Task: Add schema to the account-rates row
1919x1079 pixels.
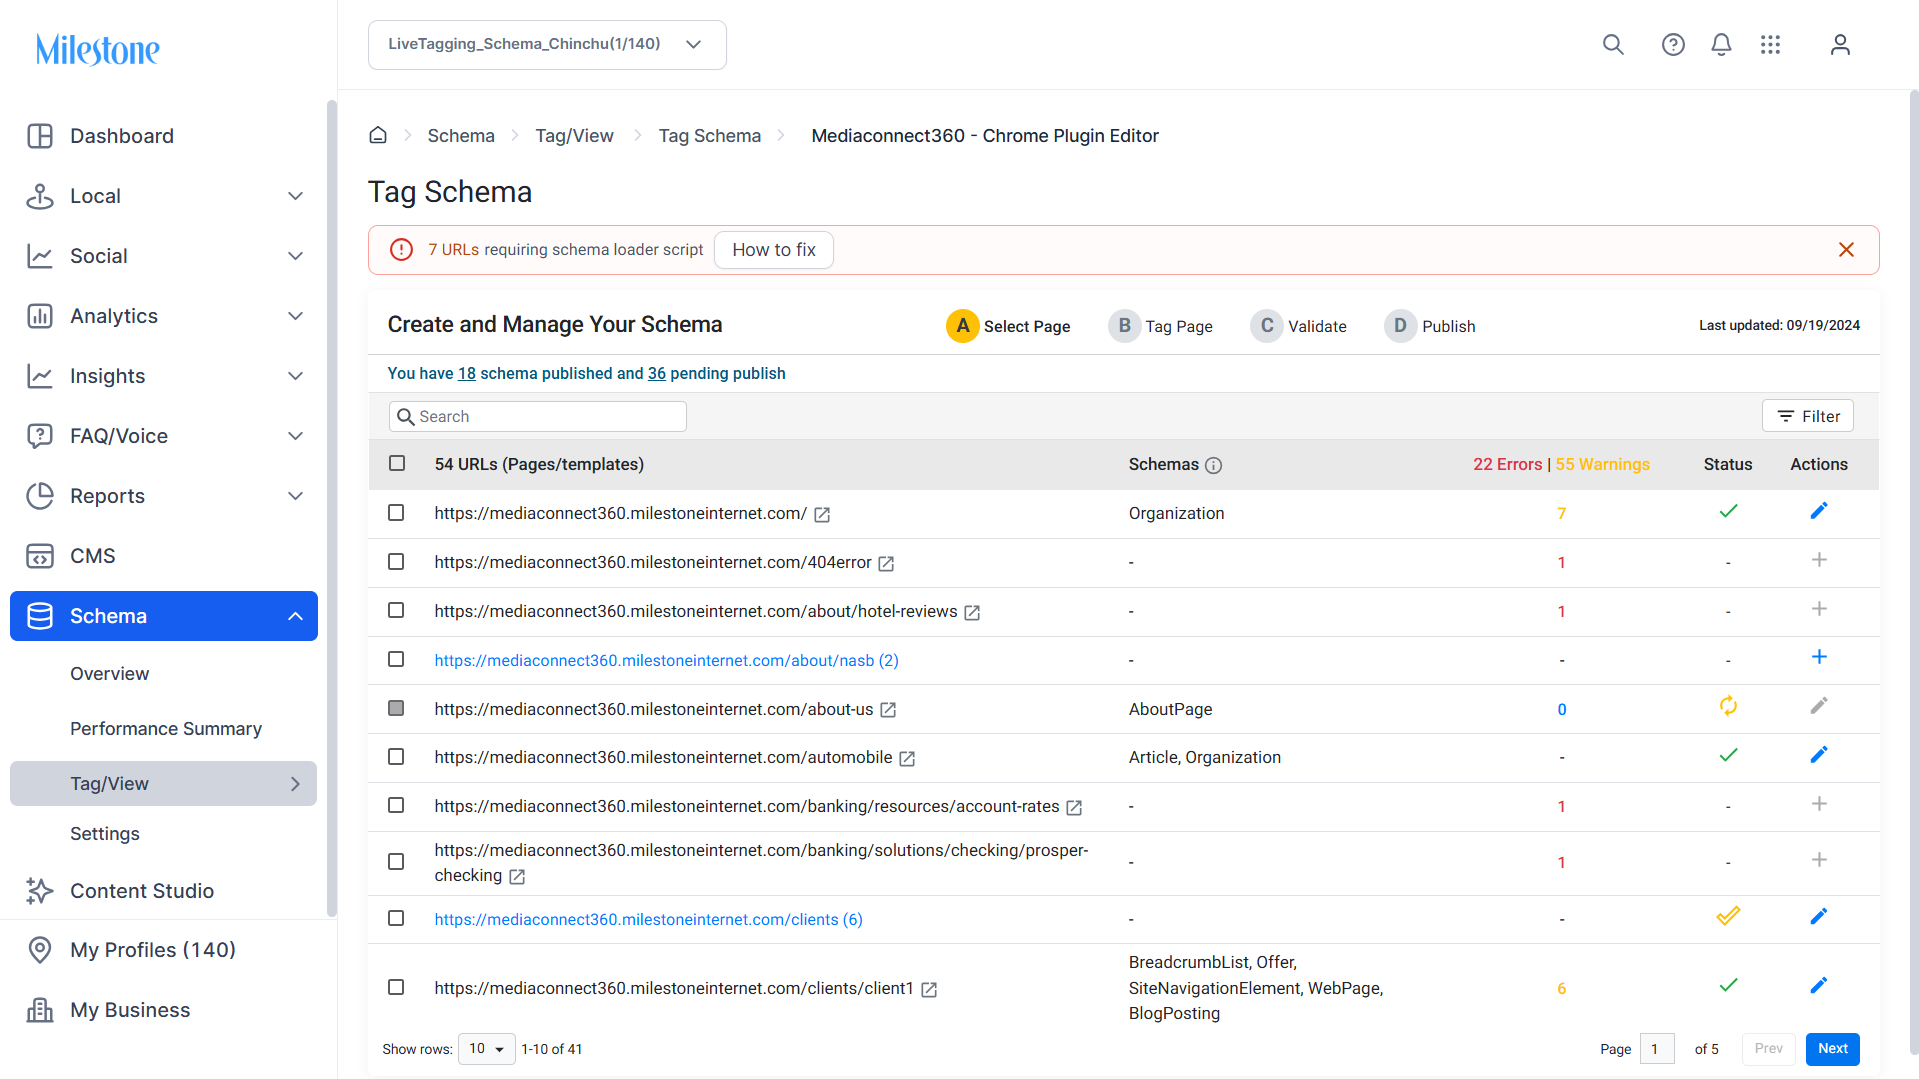Action: pyautogui.click(x=1819, y=804)
